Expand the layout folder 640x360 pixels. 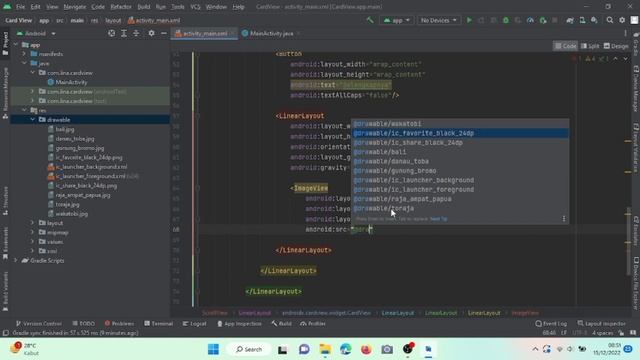(32, 223)
